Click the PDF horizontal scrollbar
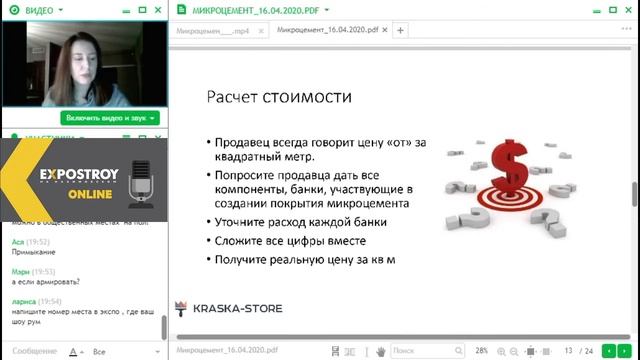Viewport: 640px width, 360px height. (x=404, y=337)
